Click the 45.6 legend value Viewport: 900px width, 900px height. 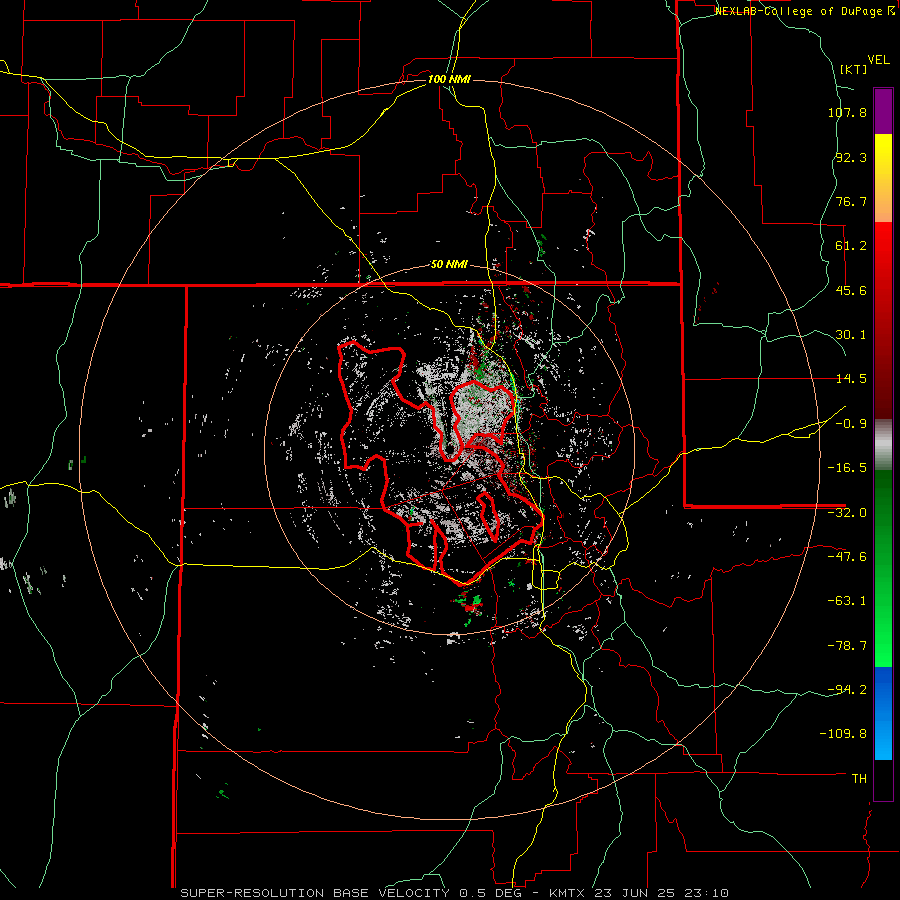point(851,290)
